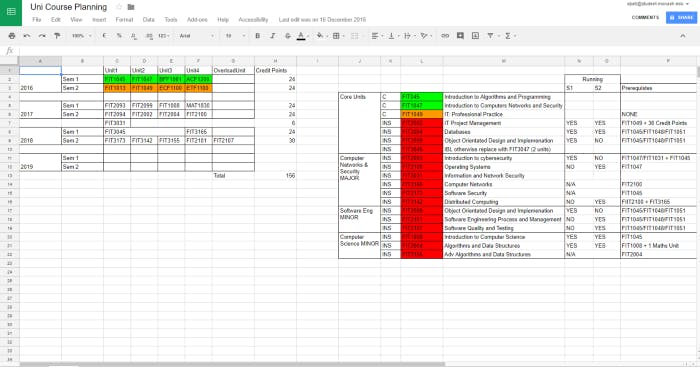
Task: Toggle bold formatting
Action: 258,36
